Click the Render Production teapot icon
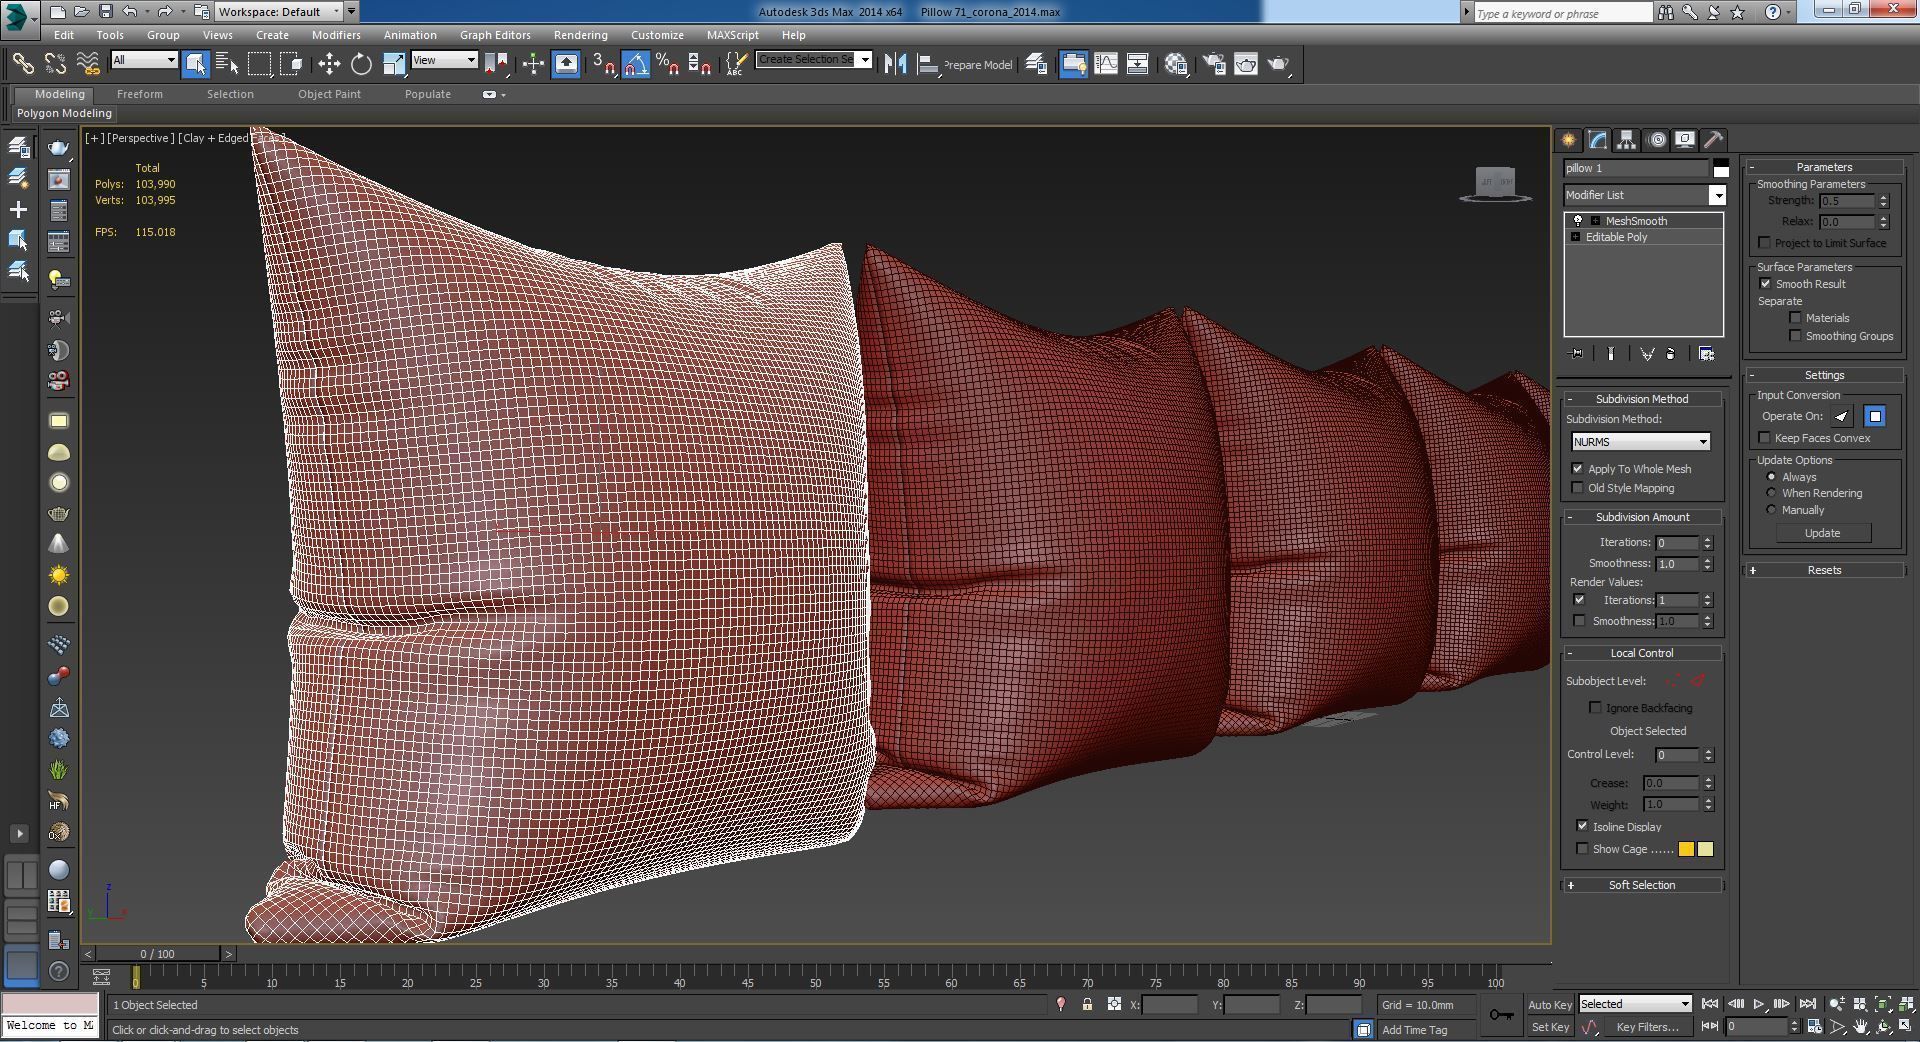This screenshot has width=1920, height=1042. [1278, 64]
